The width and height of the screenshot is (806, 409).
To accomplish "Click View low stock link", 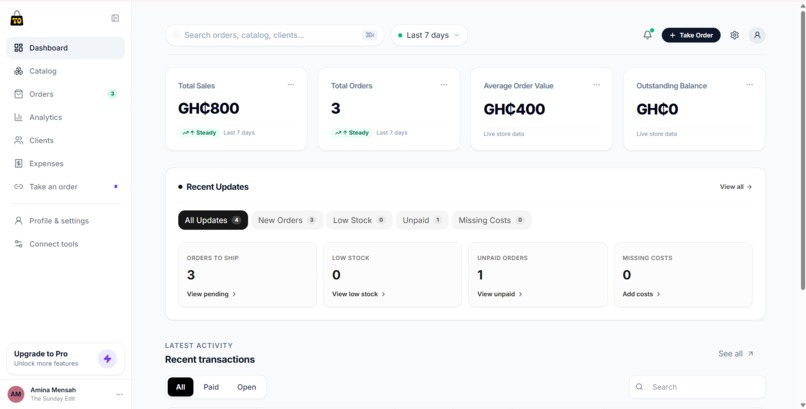I will (359, 294).
